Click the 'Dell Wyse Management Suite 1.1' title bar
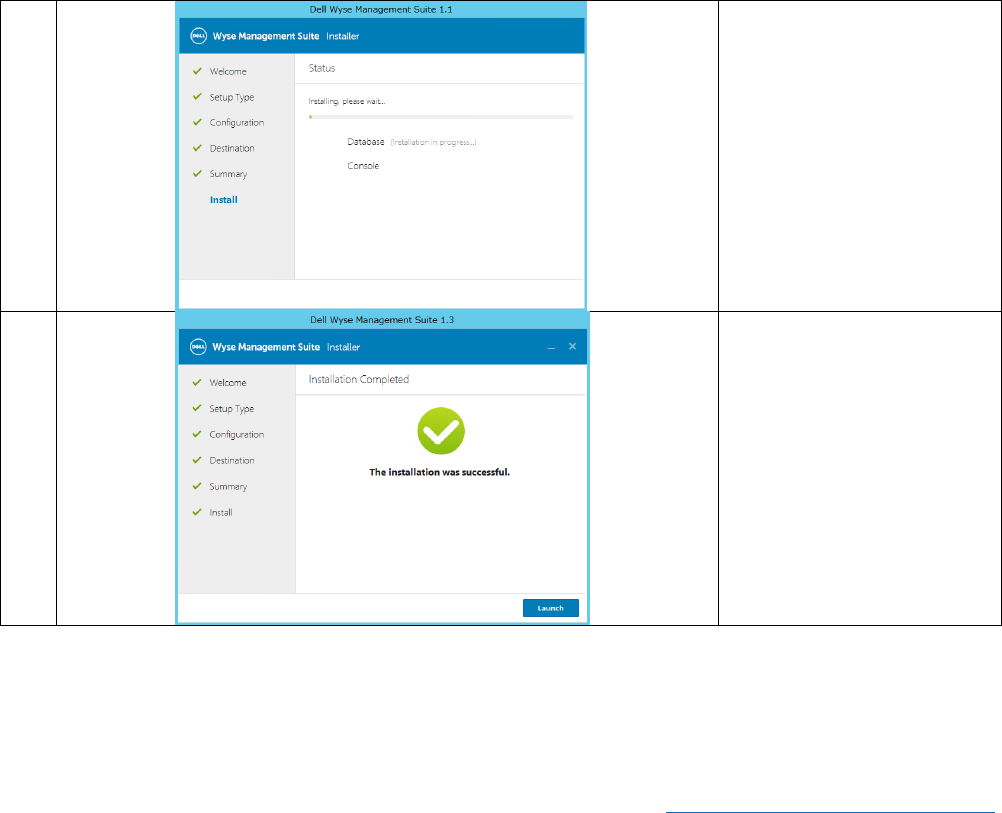Image resolution: width=1002 pixels, height=813 pixels. click(381, 10)
